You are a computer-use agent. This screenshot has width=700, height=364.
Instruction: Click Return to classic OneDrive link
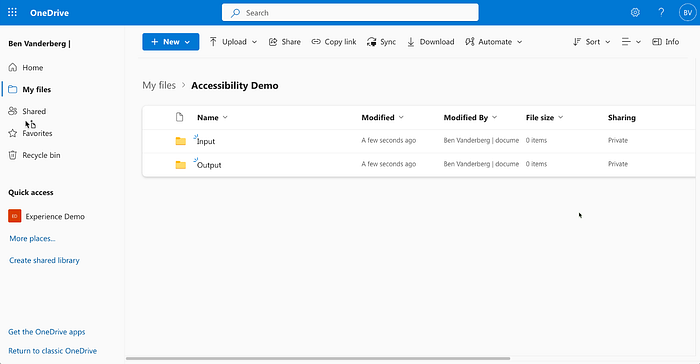(52, 351)
